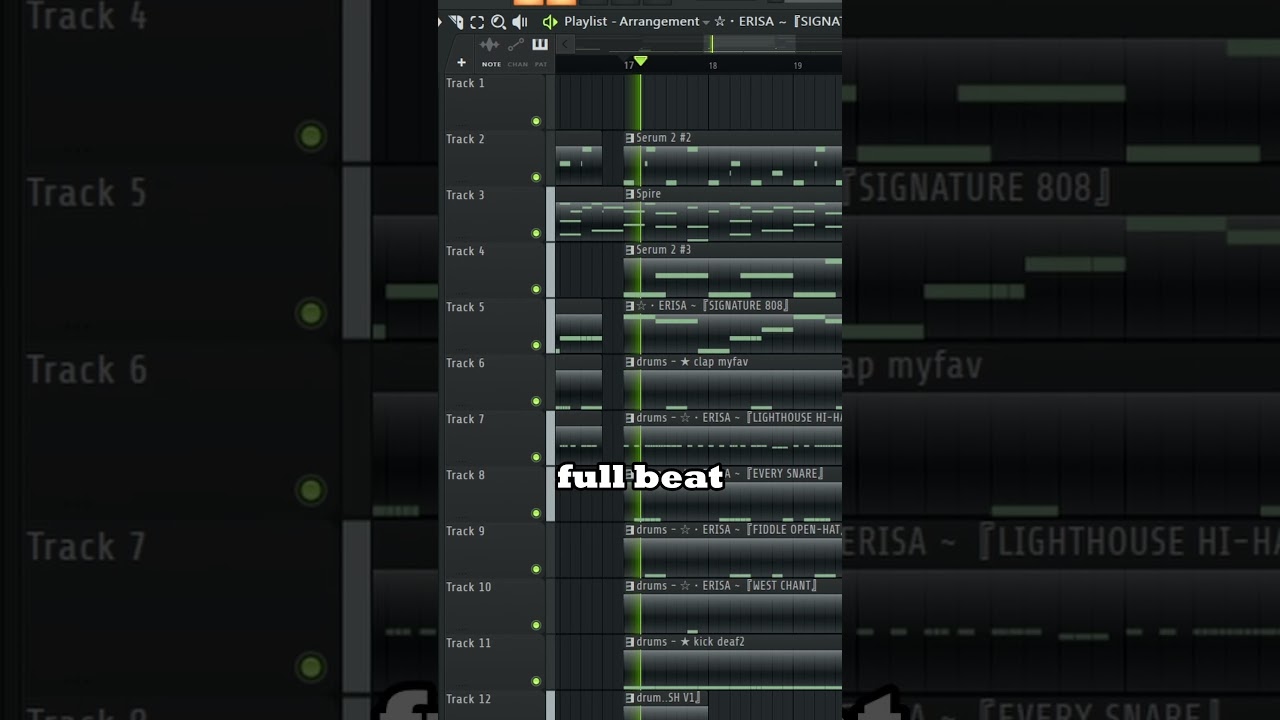
Task: Open the FIDDLE OPEN-HAT clip menu icon
Action: [630, 530]
